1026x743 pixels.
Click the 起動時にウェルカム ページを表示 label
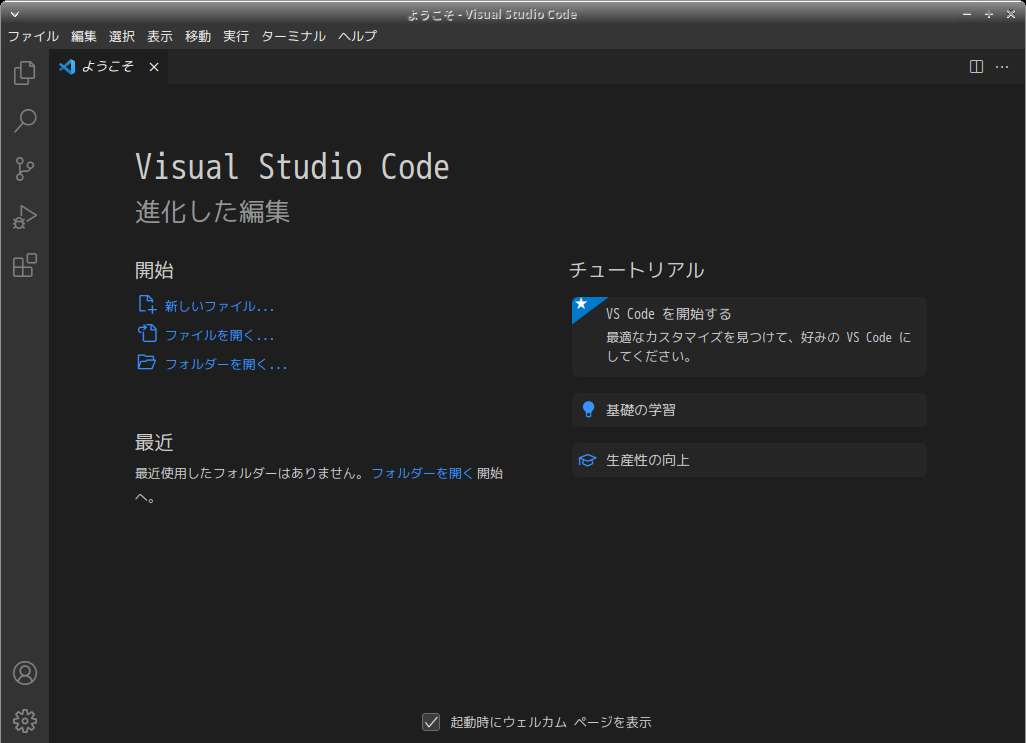click(x=551, y=722)
